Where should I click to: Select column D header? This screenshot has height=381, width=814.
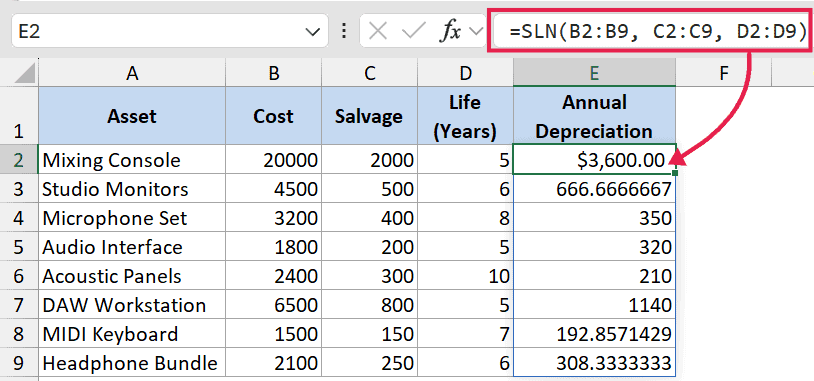coord(465,73)
